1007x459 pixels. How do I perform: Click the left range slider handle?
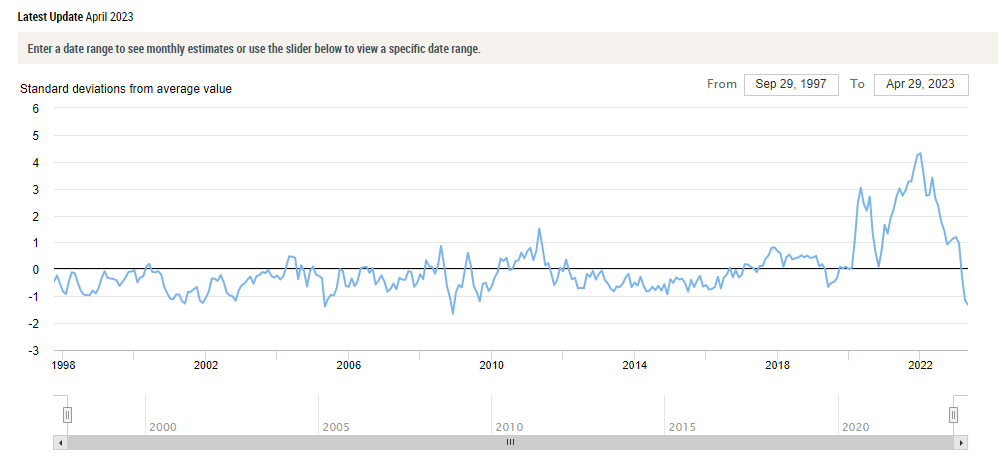[67, 414]
